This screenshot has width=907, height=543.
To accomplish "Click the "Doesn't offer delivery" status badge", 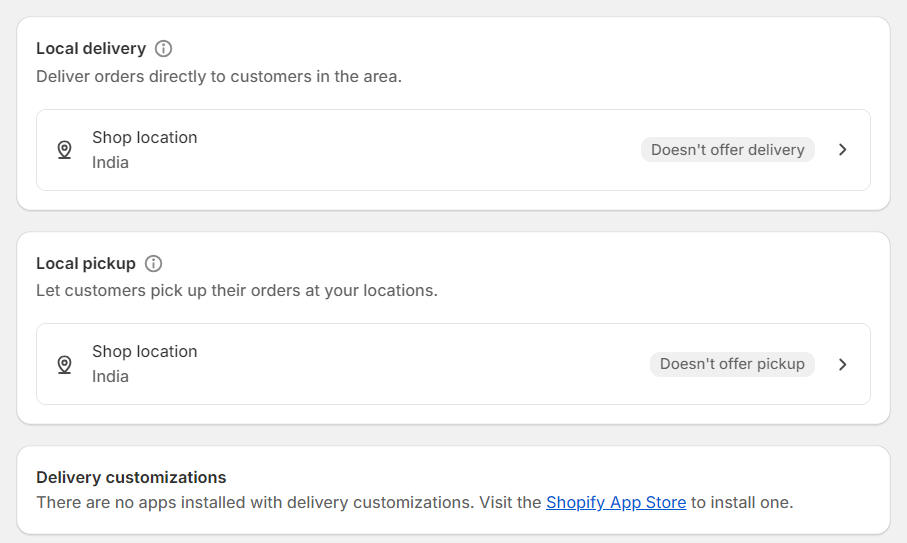I will pos(728,150).
